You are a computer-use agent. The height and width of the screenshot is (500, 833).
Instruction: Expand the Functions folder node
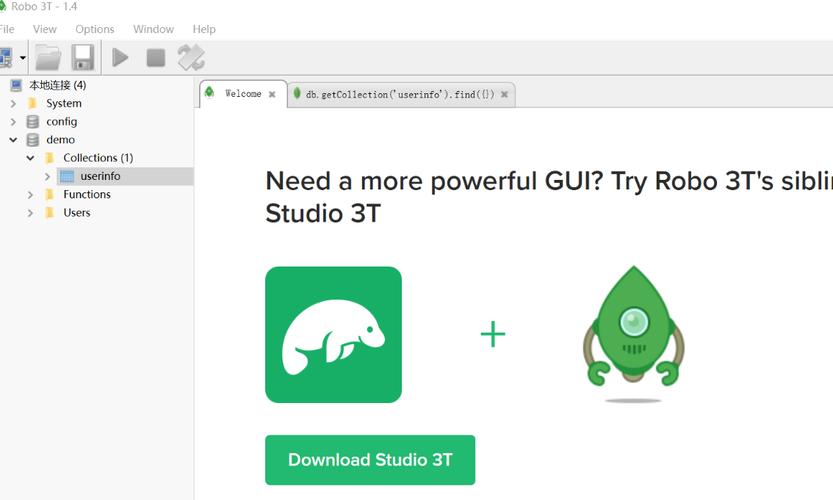coord(30,195)
